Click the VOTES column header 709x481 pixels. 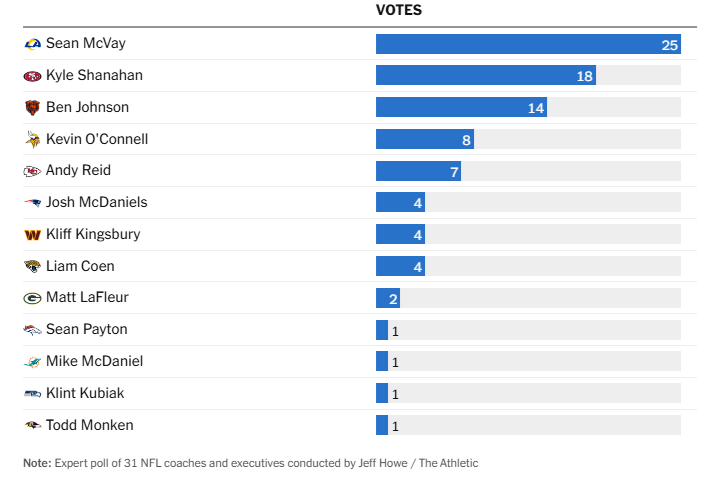coord(398,10)
